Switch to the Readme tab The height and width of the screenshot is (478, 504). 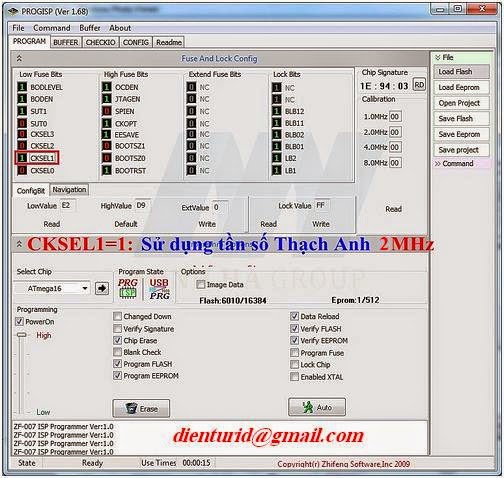point(169,42)
